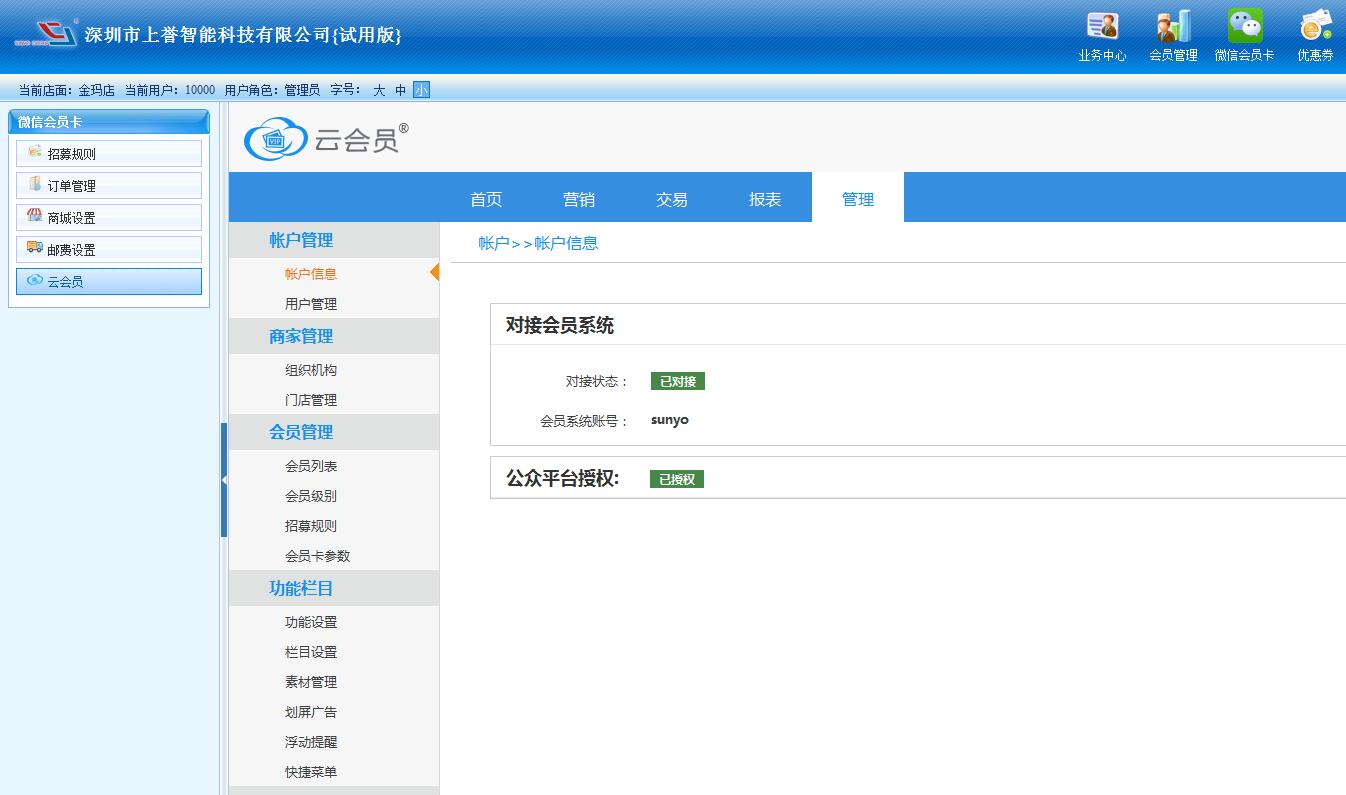The width and height of the screenshot is (1346, 795).
Task: Open 订单管理 in the sidebar
Action: (109, 186)
